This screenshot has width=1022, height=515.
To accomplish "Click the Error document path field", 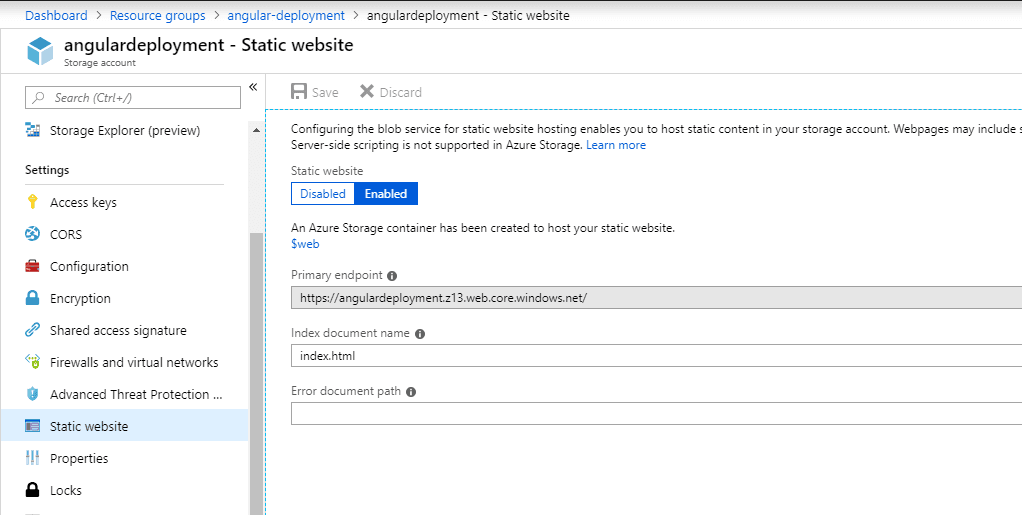I will pos(656,414).
